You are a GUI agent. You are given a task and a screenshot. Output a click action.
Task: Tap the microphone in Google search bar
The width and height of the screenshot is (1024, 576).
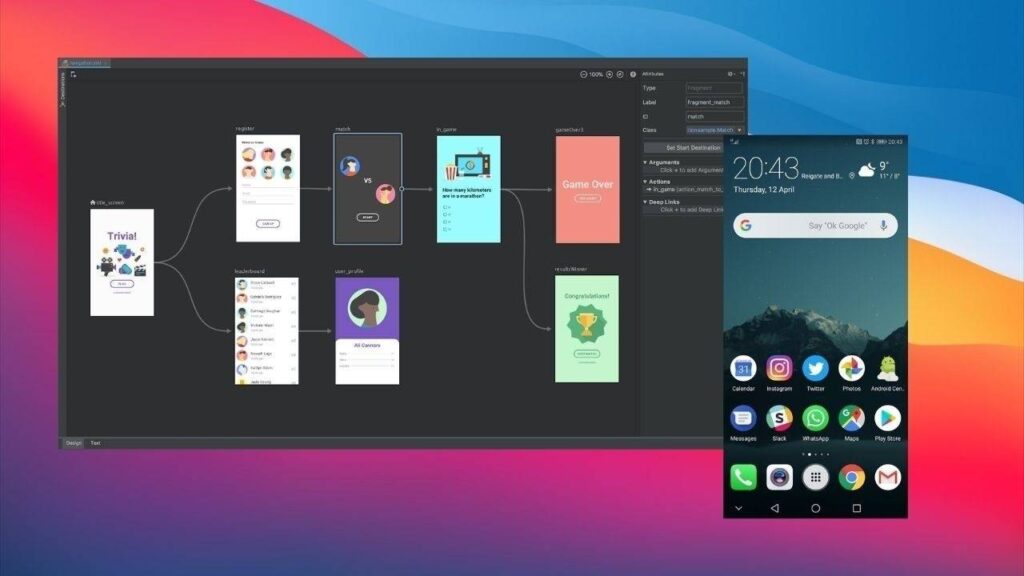click(883, 226)
